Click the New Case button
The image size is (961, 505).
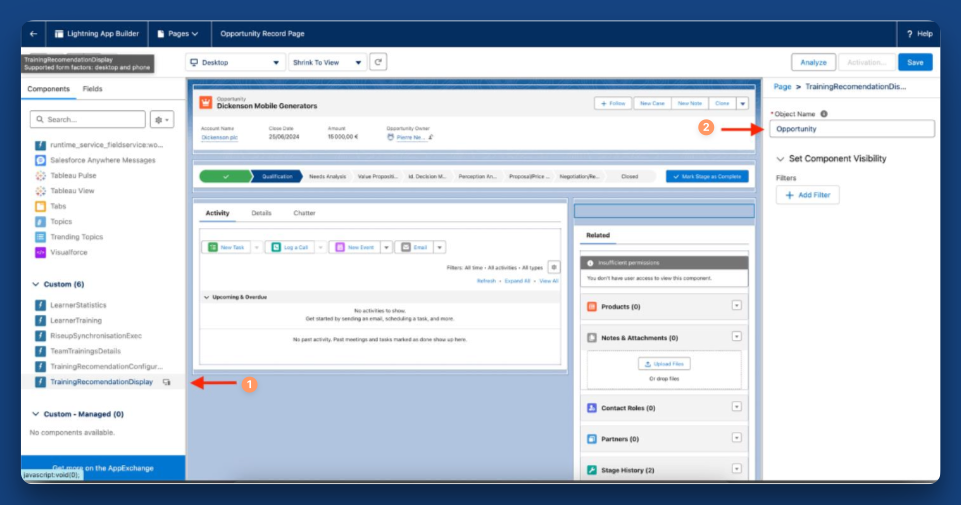(652, 104)
